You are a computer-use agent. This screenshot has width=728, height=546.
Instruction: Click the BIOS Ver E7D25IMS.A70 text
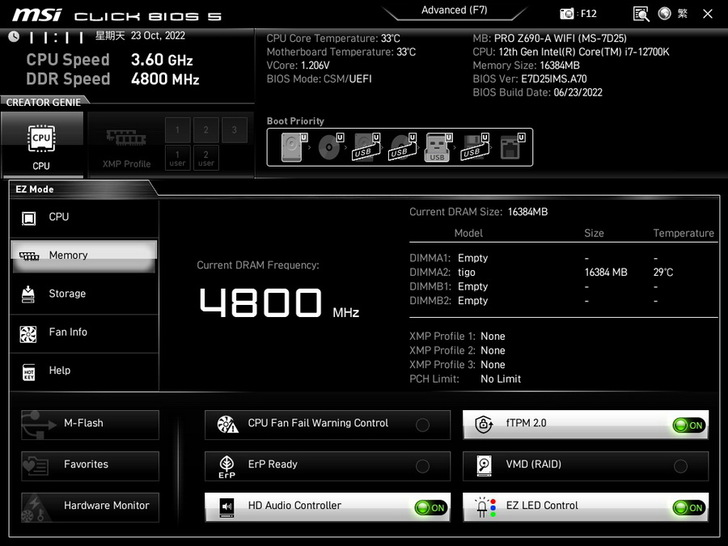coord(530,79)
